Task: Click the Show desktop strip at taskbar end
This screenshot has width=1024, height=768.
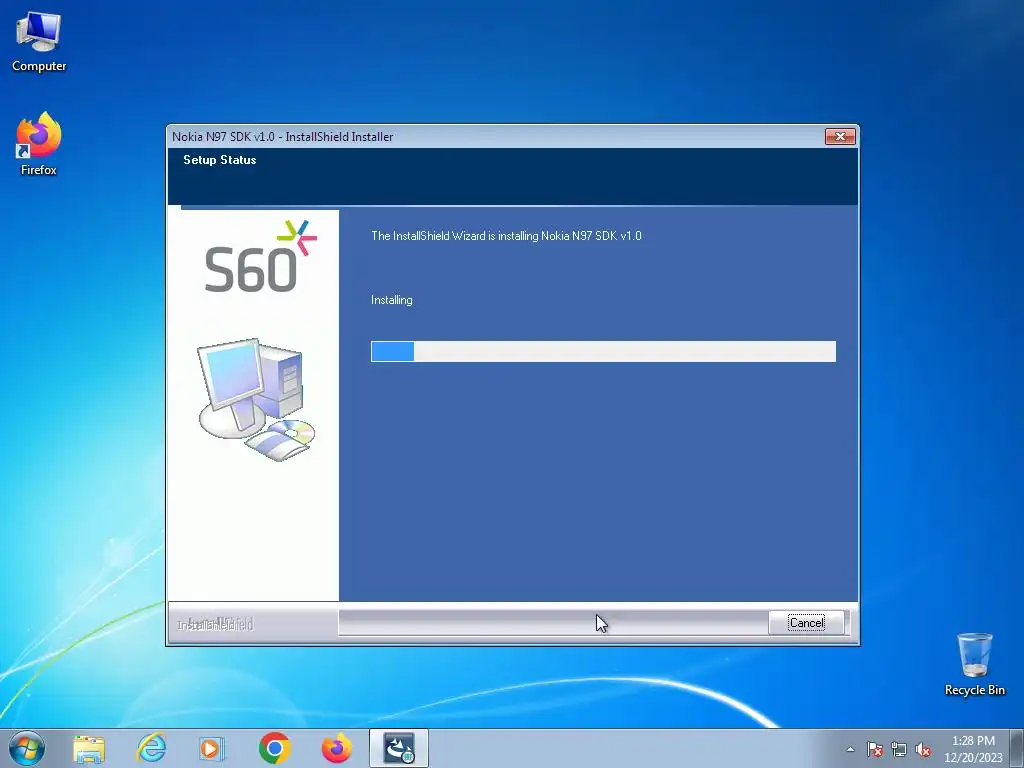Action: pyautogui.click(x=1017, y=748)
